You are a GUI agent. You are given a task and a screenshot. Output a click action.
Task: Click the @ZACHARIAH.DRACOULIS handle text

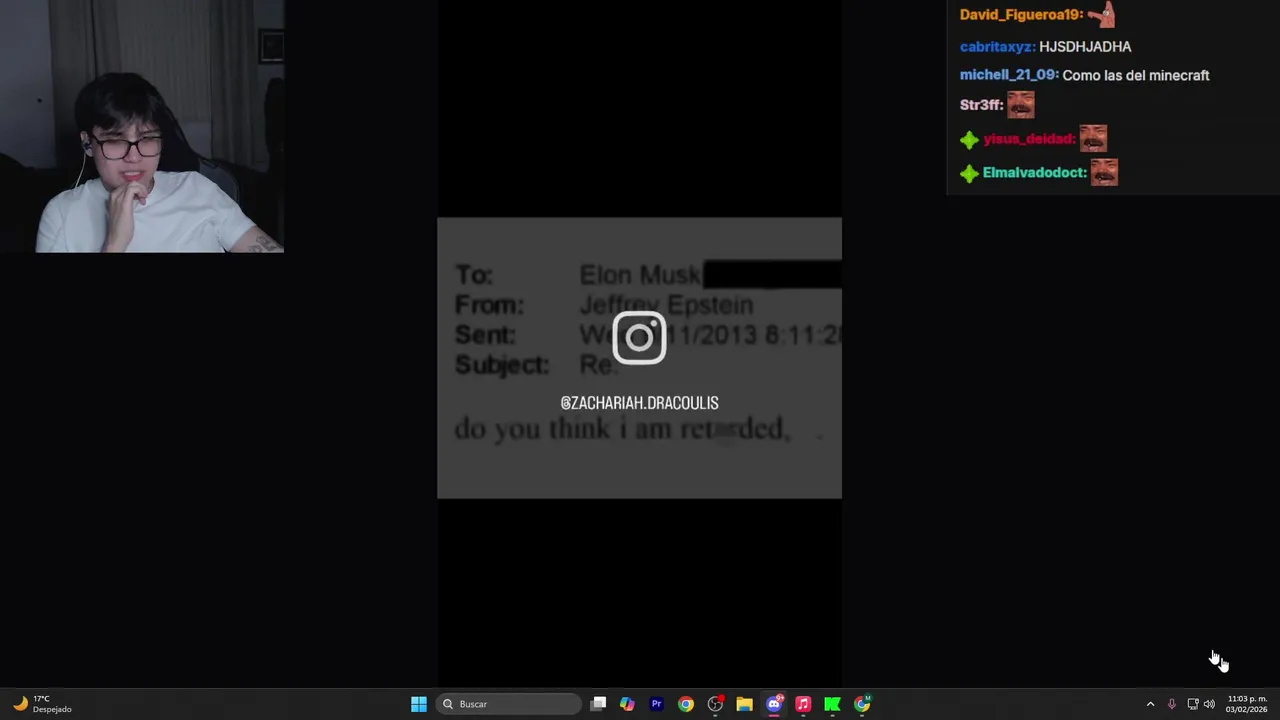tap(639, 403)
